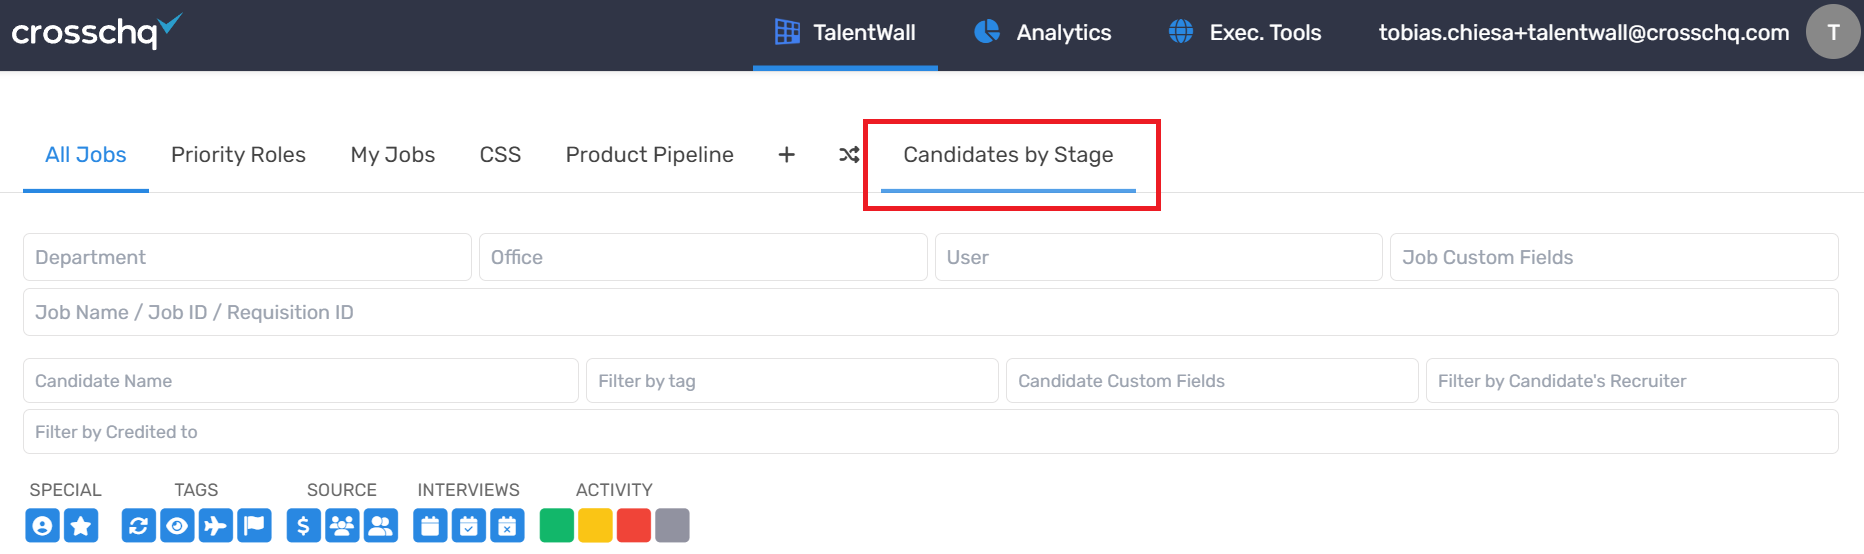Expand the Office filter dropdown
Image resolution: width=1864 pixels, height=554 pixels.
tap(703, 257)
